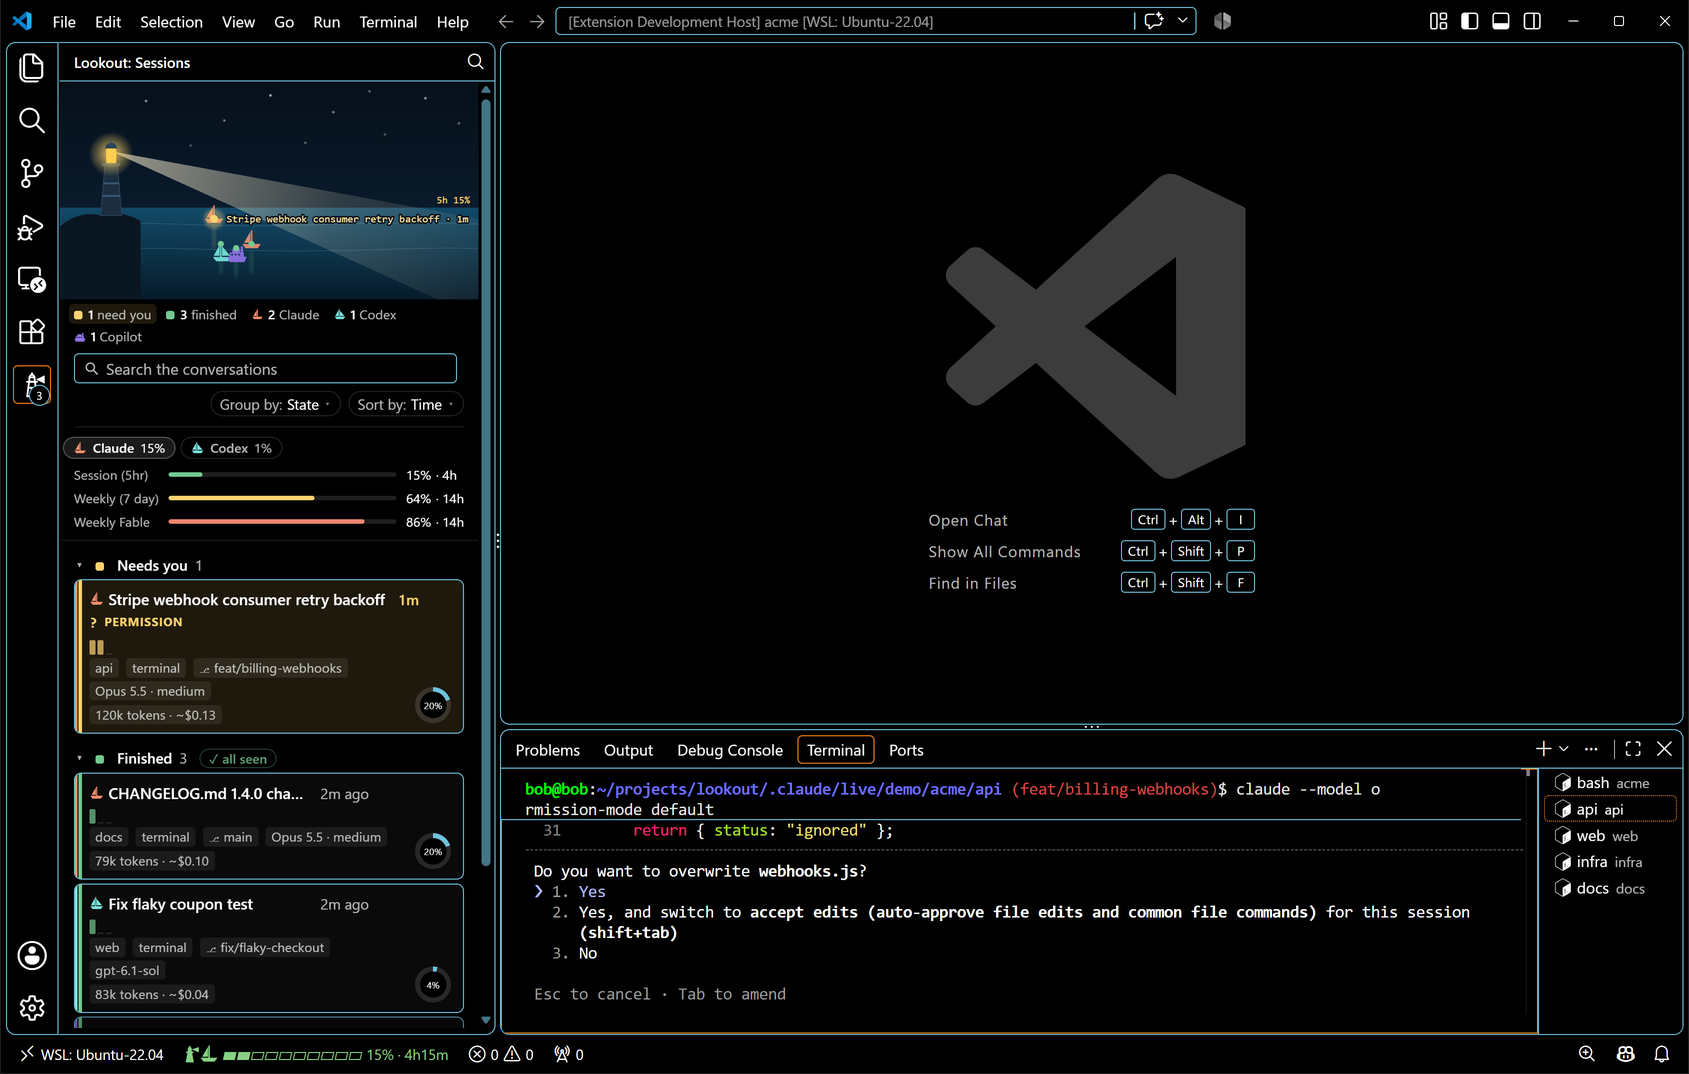Open the Terminal menu
Viewport: 1689px width, 1074px height.
click(x=388, y=21)
